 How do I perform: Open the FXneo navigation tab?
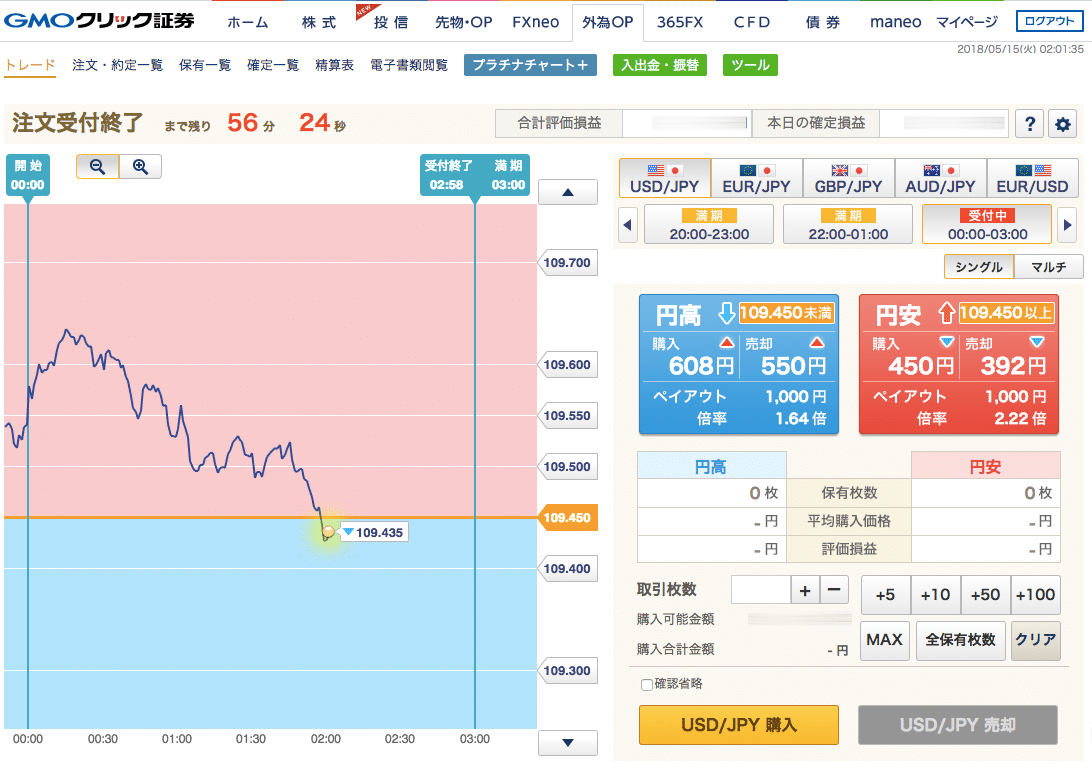pyautogui.click(x=535, y=22)
